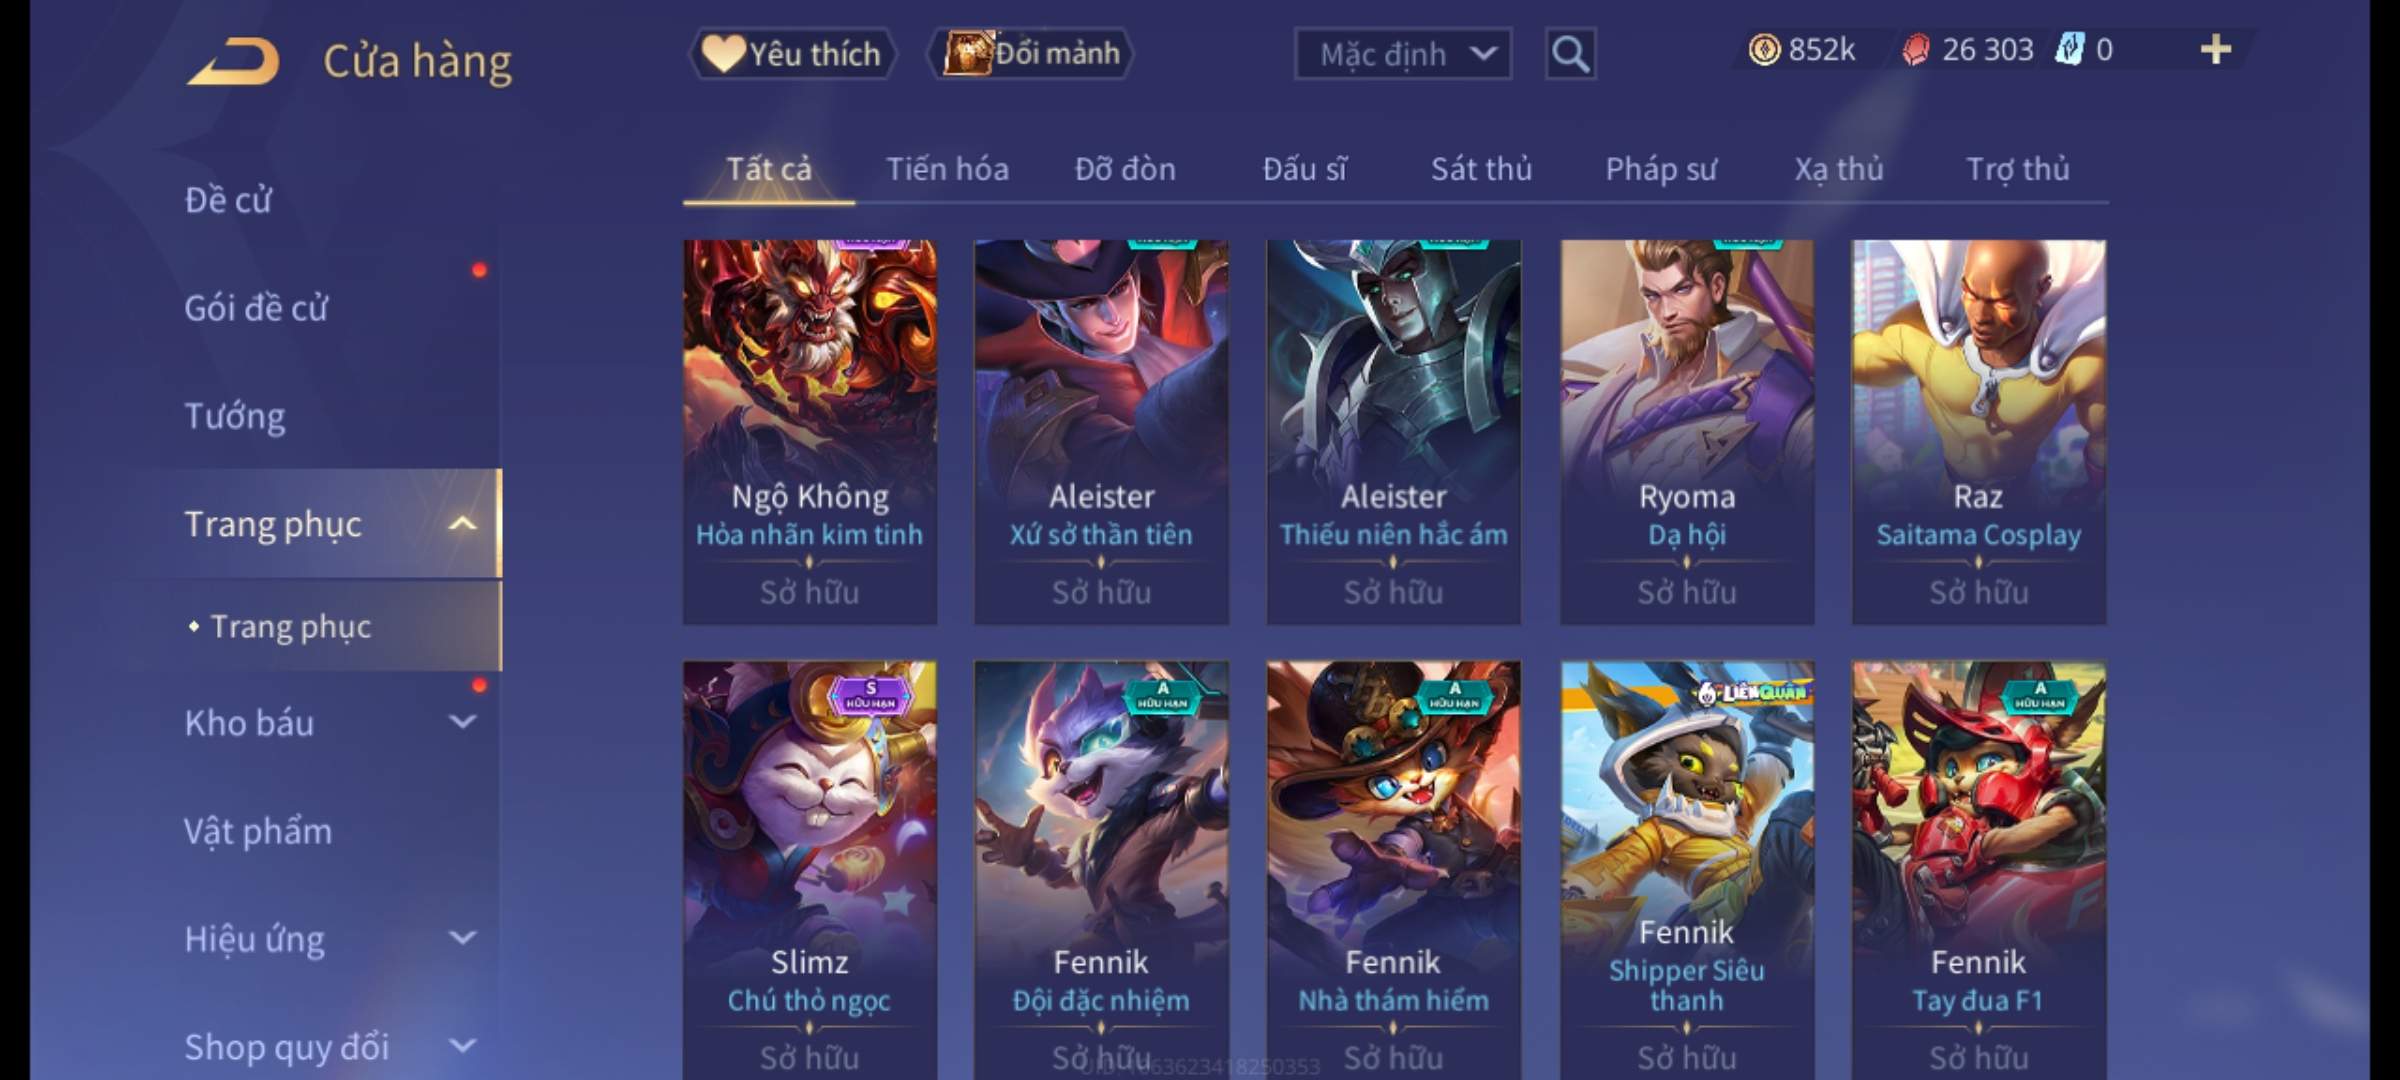
Task: Tap the red ruby currency icon
Action: 1915,50
